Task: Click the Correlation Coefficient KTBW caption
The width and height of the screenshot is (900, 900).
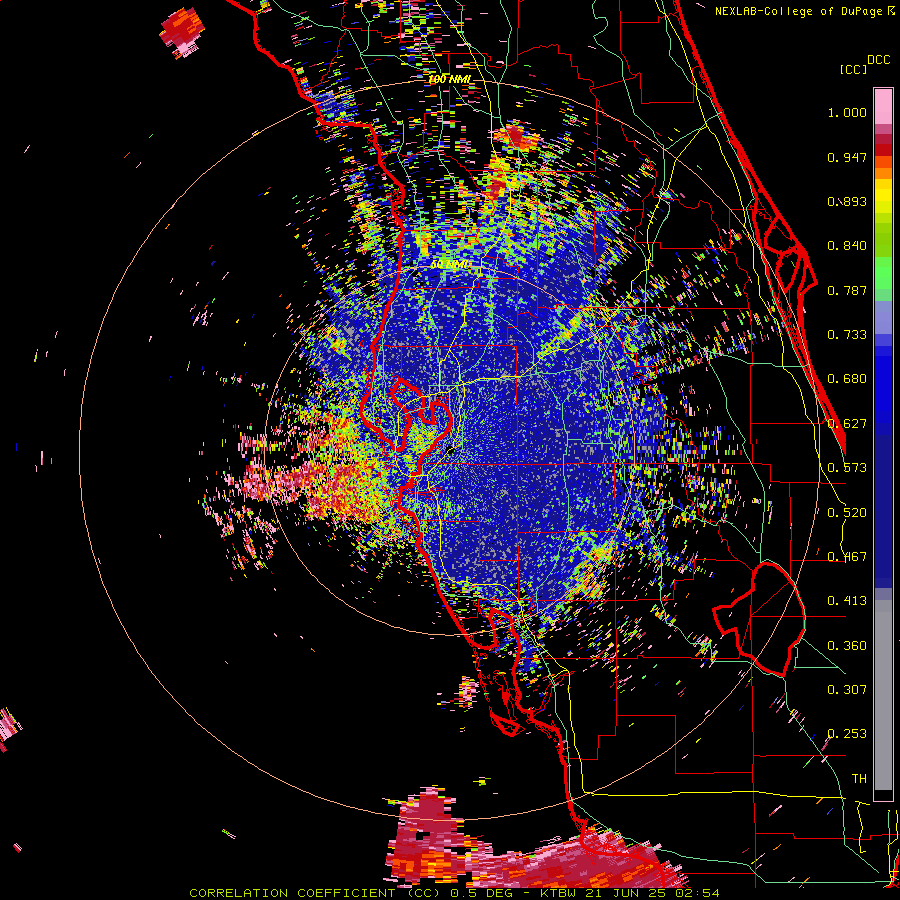Action: [x=454, y=893]
